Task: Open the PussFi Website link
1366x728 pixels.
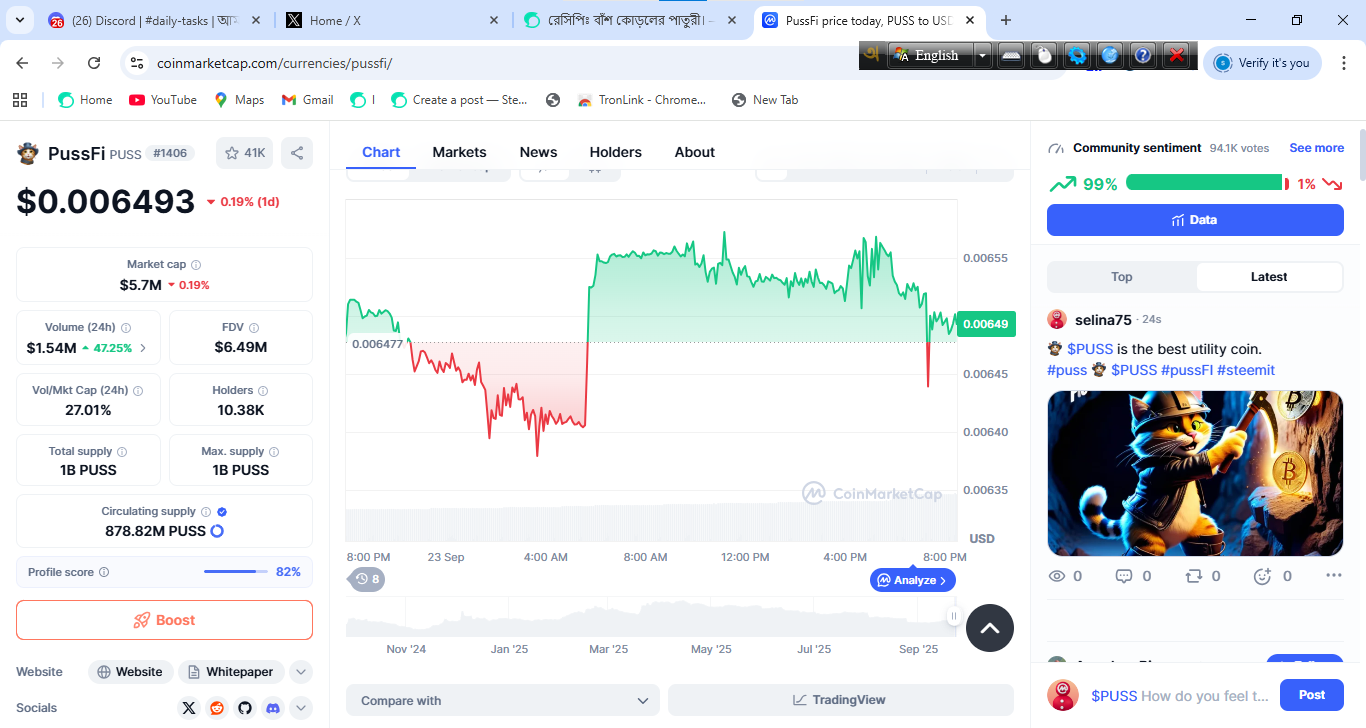Action: click(131, 672)
